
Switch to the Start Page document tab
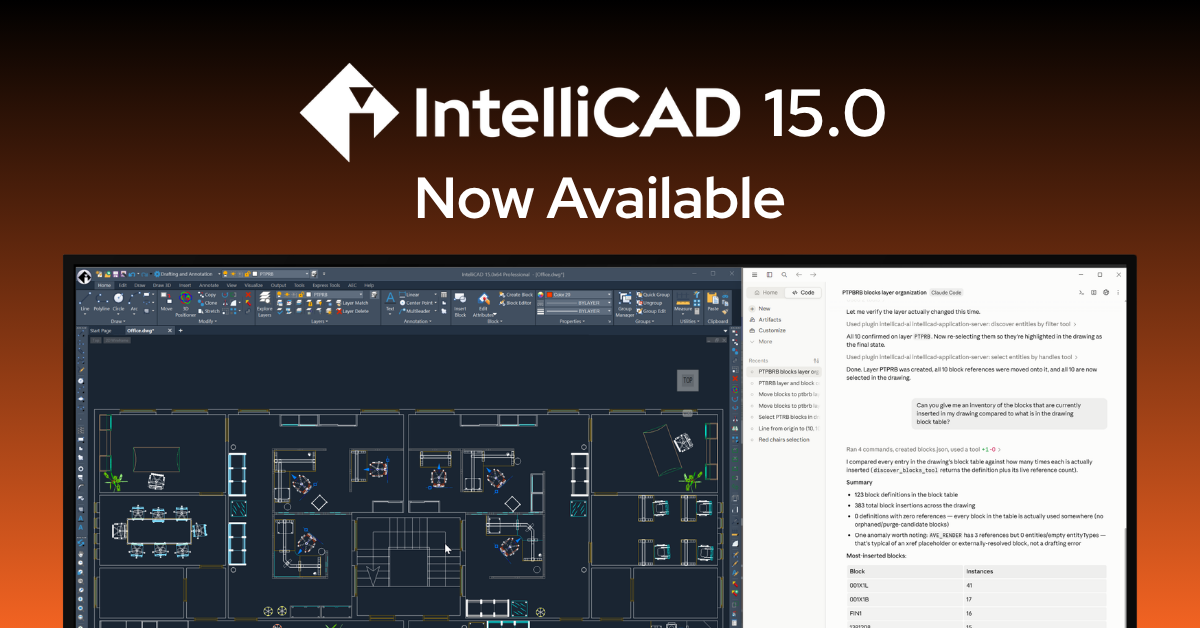pyautogui.click(x=100, y=330)
